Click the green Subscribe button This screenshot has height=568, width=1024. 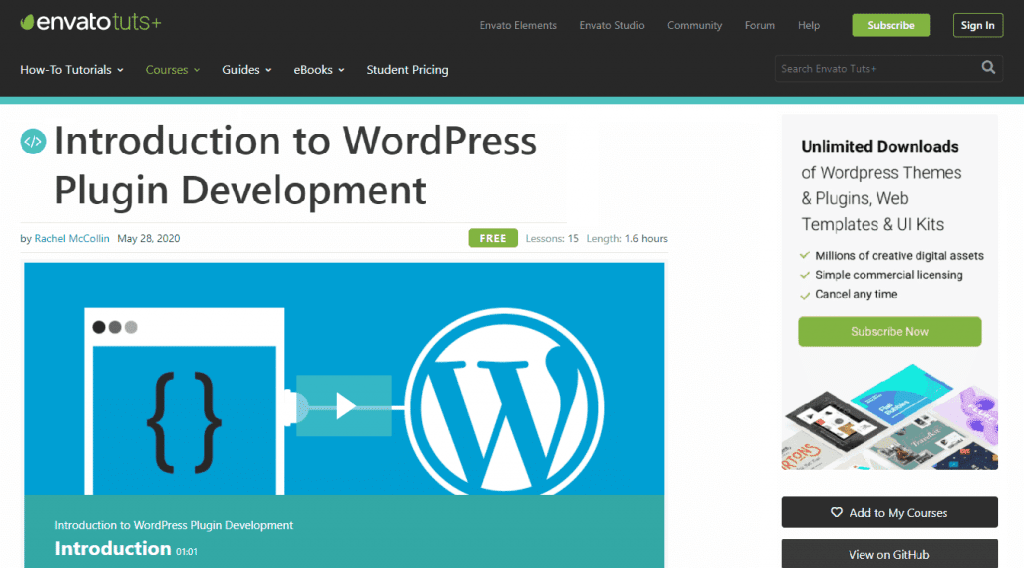[891, 25]
